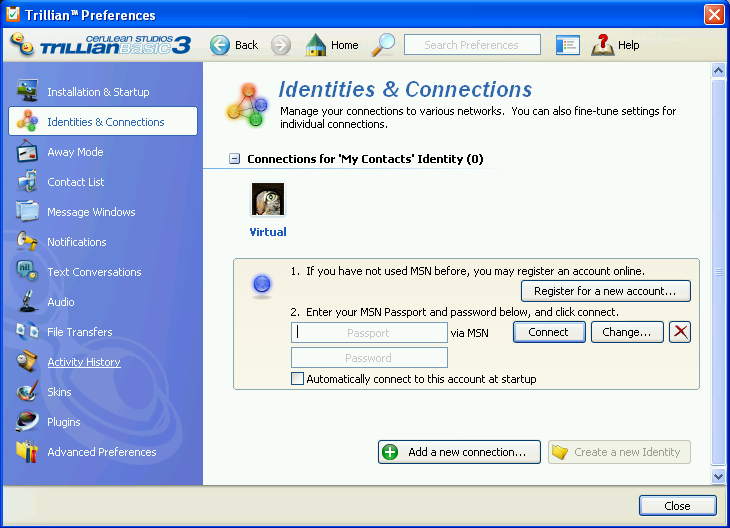Click the Change... button
Viewport: 730px width, 528px height.
(627, 332)
